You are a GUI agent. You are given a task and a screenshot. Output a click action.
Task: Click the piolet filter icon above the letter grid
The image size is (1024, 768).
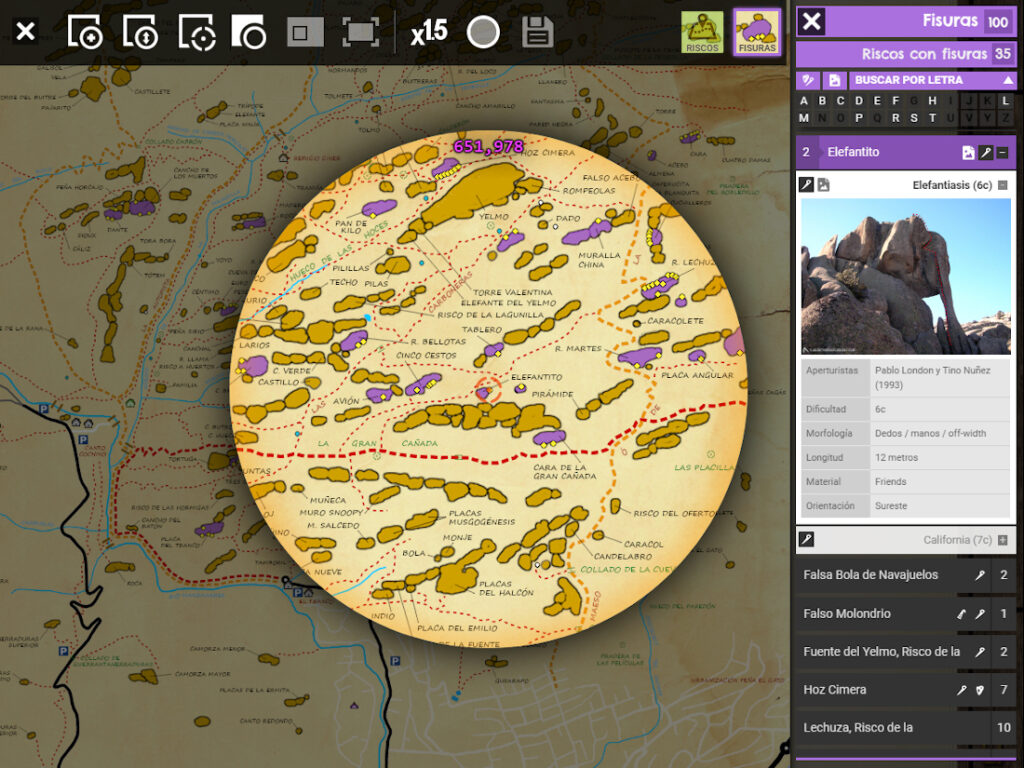pyautogui.click(x=808, y=80)
